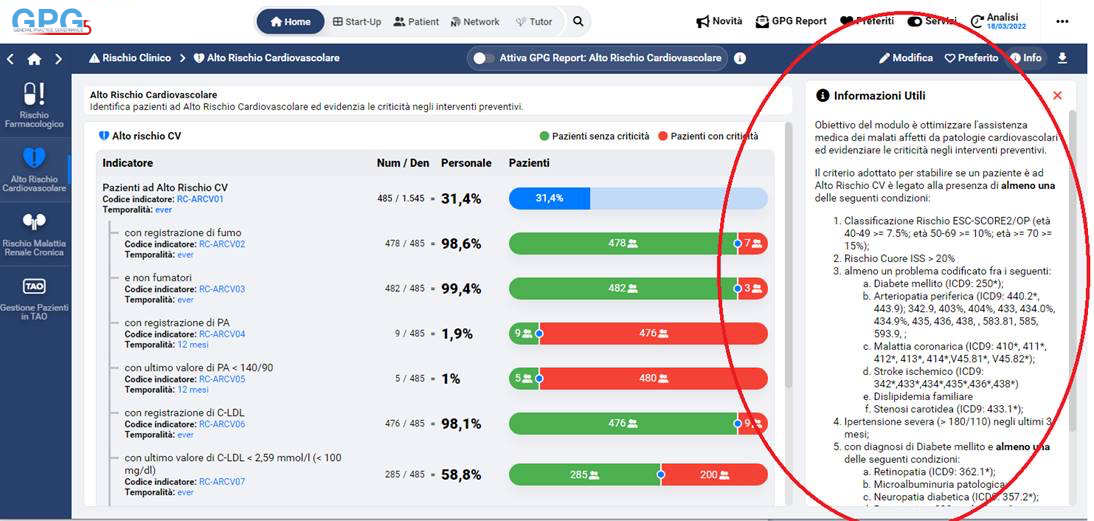
Task: Navigate forward with right chevron arrow
Action: click(58, 59)
